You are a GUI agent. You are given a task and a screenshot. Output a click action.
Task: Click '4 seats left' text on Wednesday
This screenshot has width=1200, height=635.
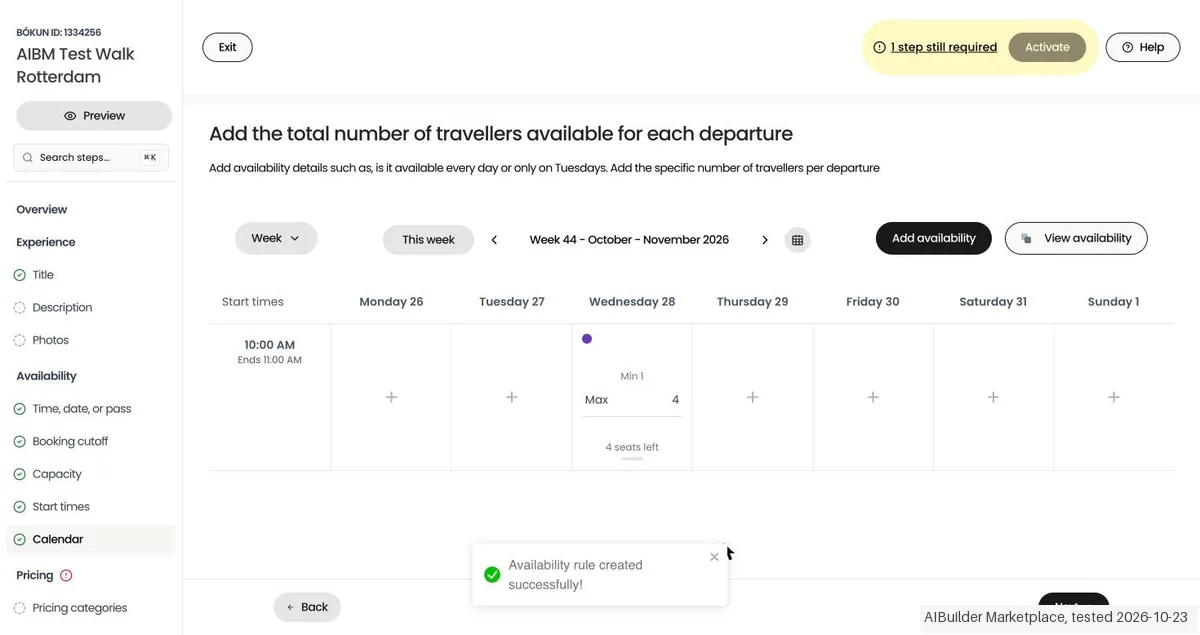click(x=632, y=447)
